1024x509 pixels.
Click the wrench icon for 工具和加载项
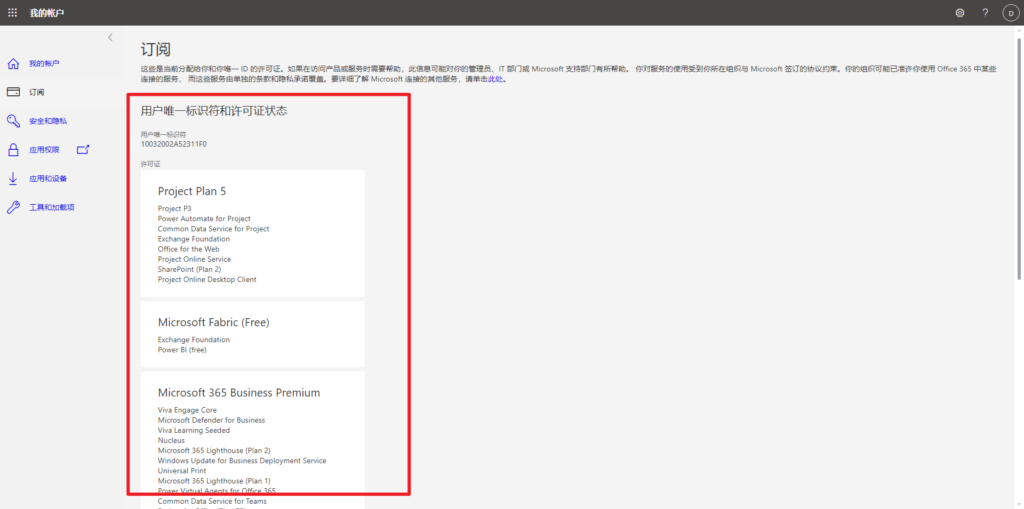[x=13, y=208]
